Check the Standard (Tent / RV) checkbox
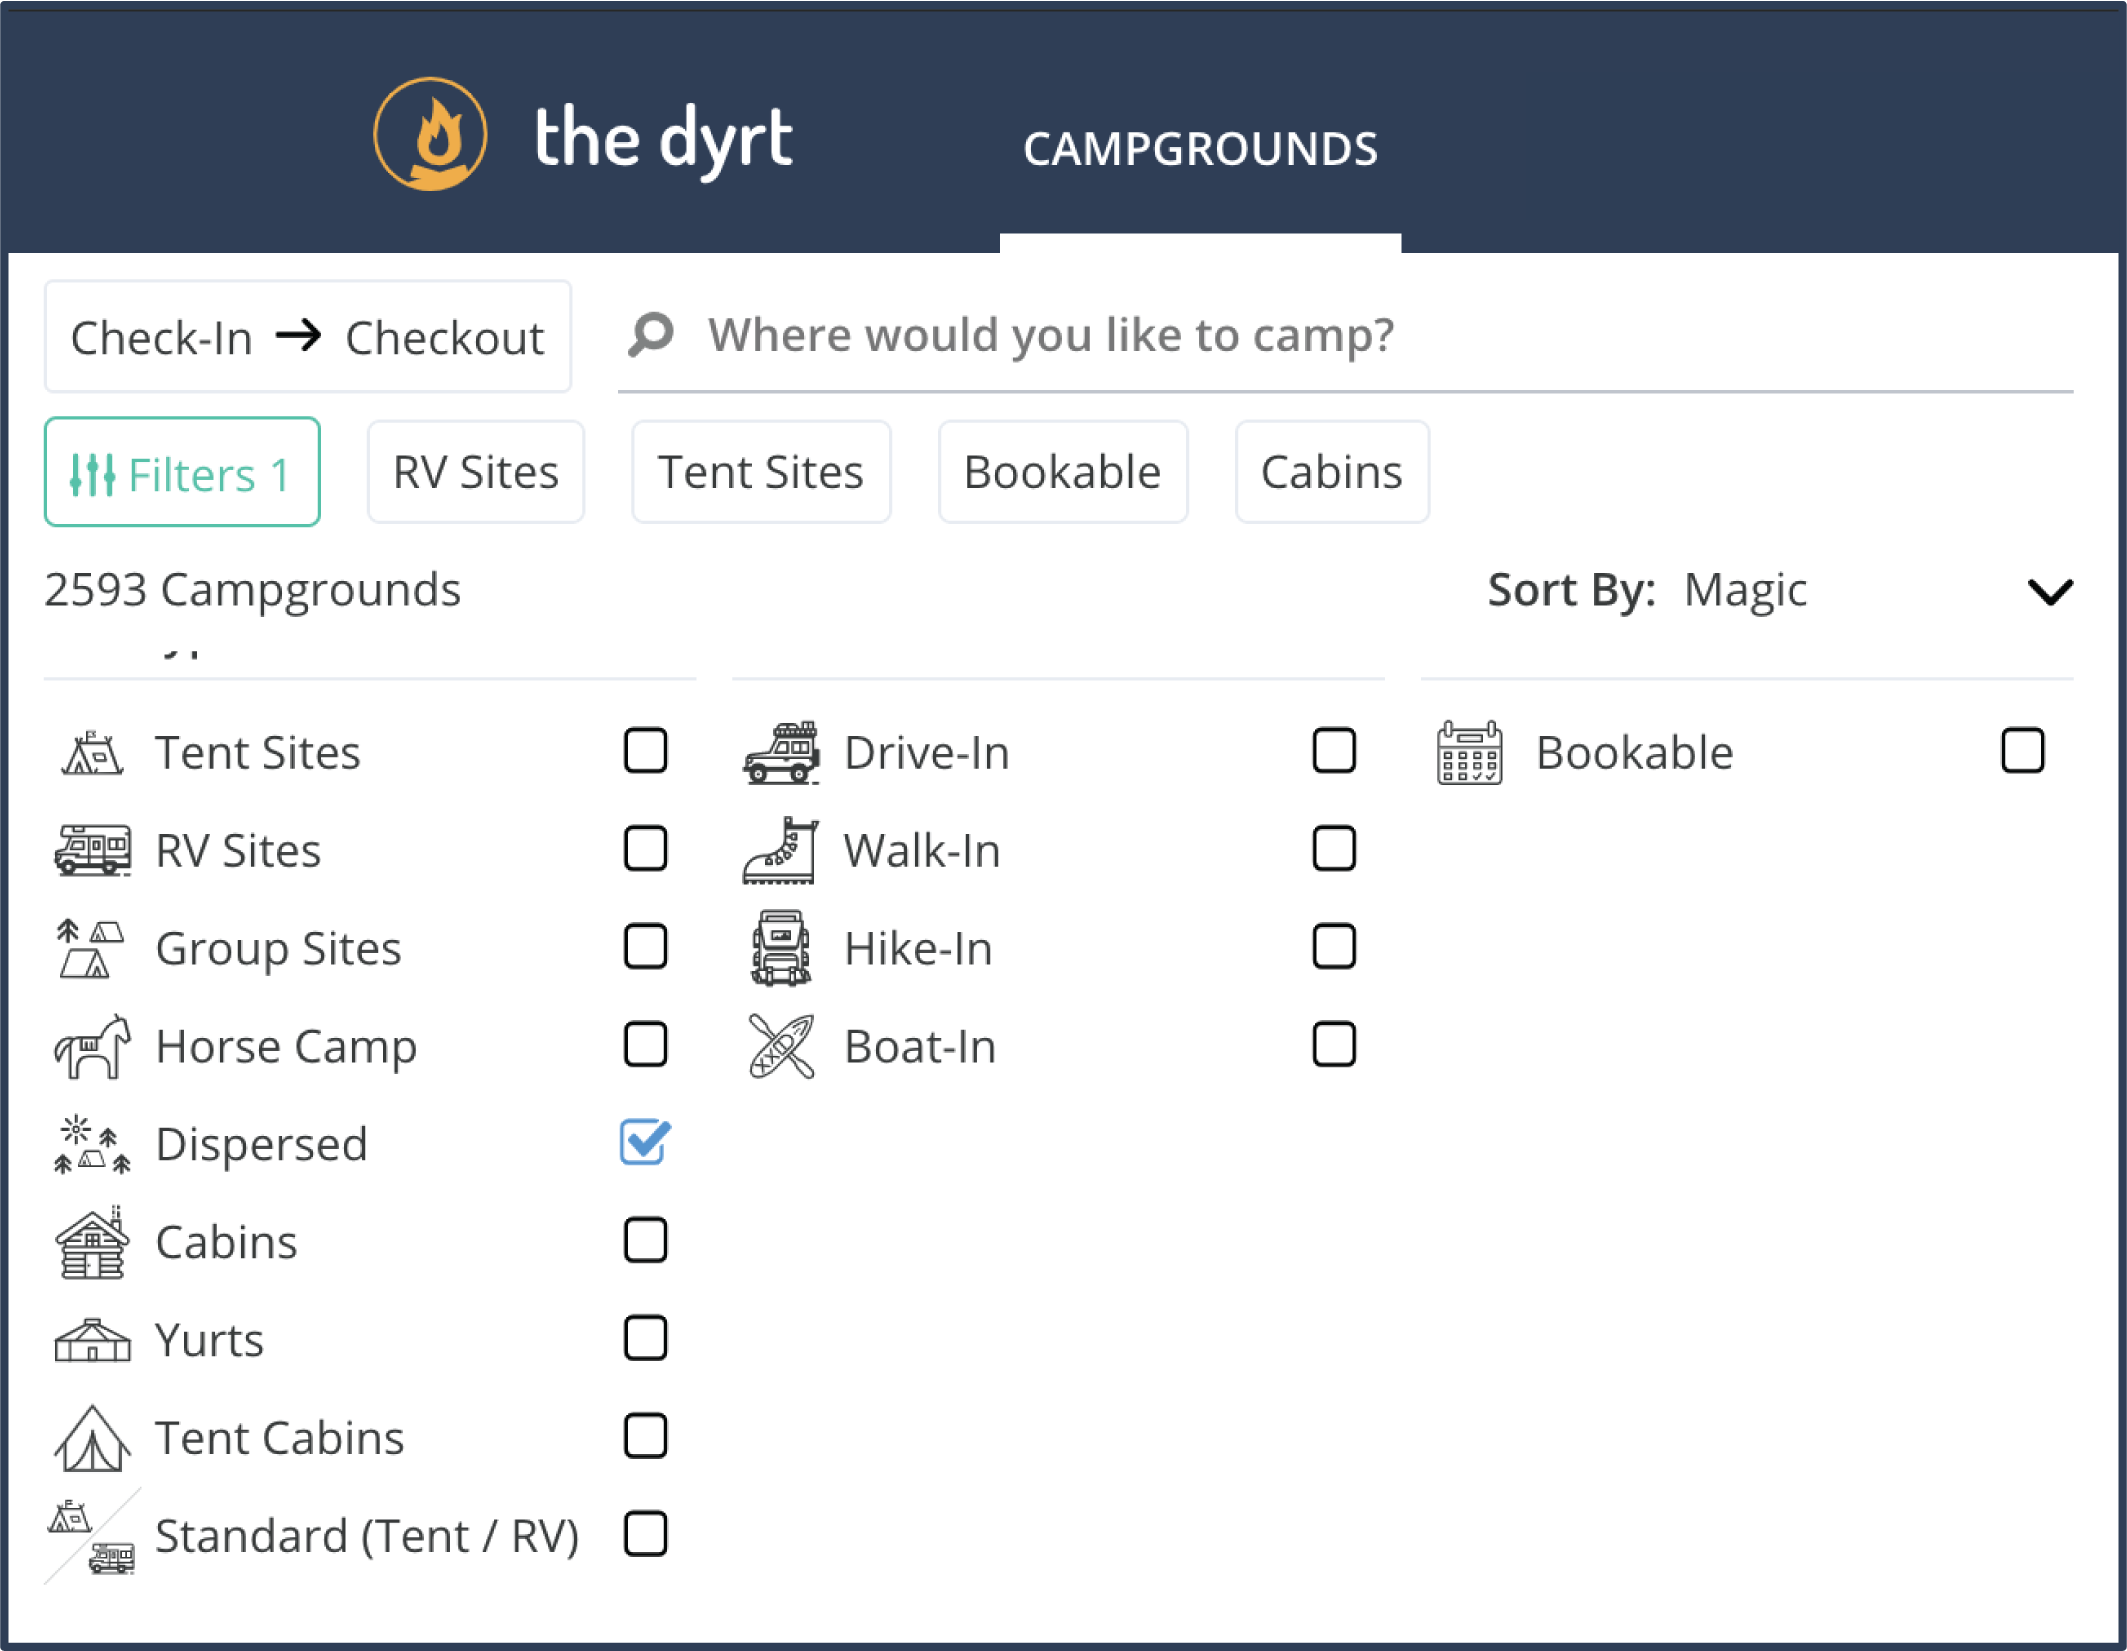This screenshot has width=2127, height=1651. coord(646,1535)
